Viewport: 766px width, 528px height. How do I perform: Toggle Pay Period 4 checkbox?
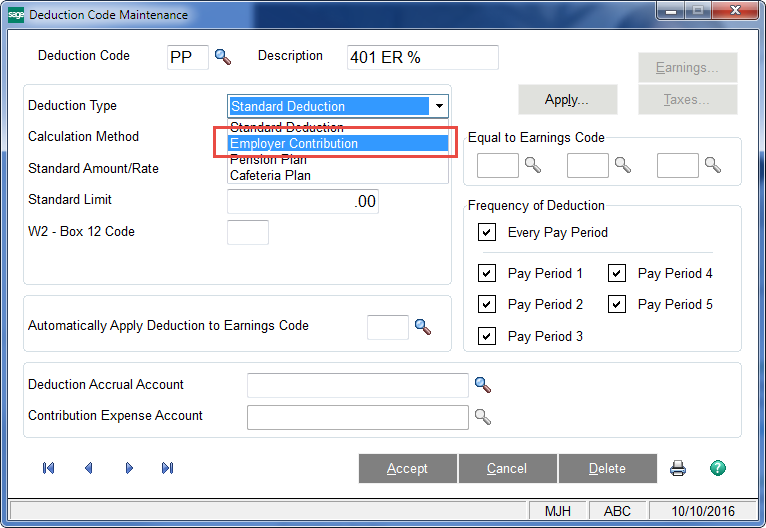pos(617,273)
